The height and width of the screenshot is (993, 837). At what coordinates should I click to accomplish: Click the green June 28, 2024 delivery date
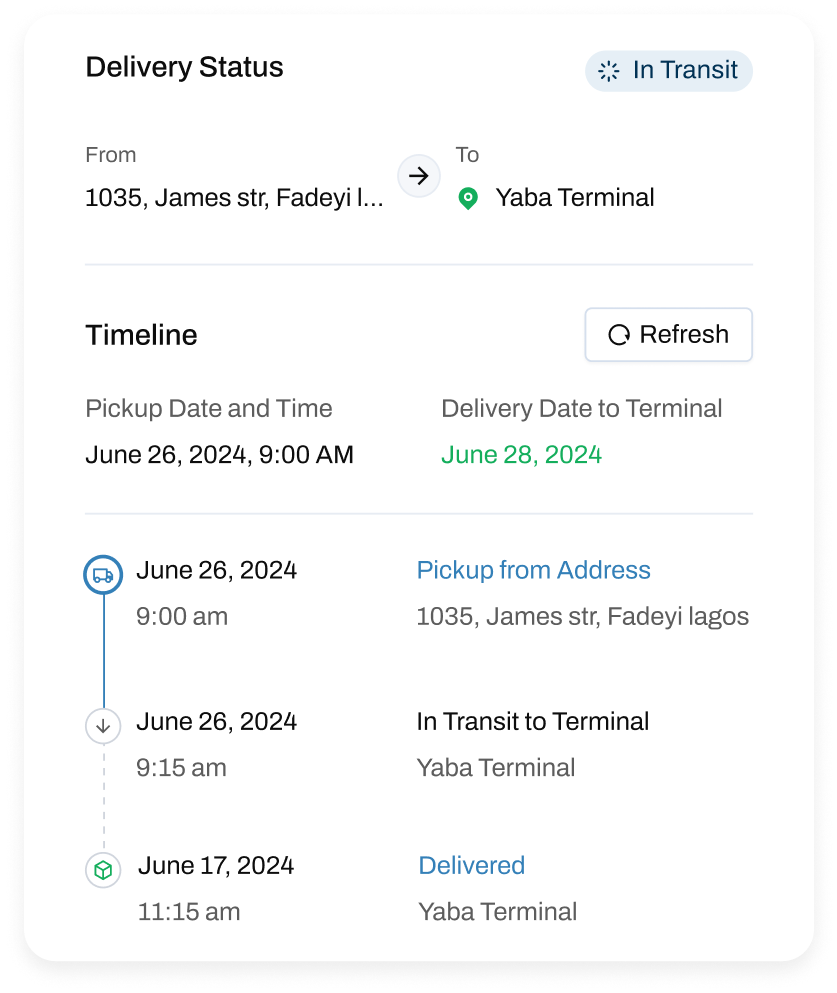coord(521,455)
